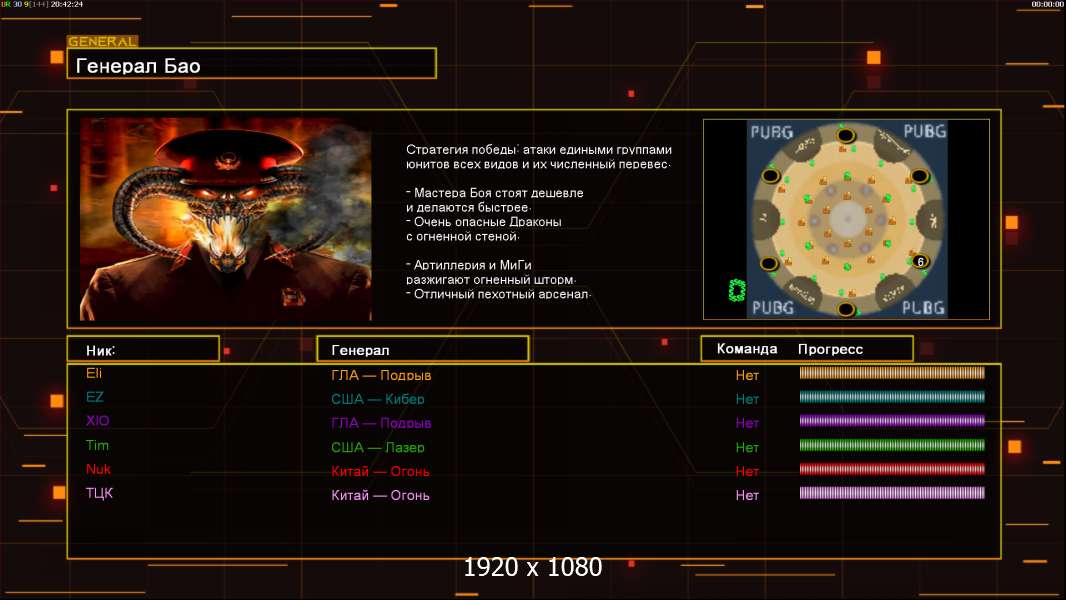Click Nuk's red loading progress bar
Image resolution: width=1066 pixels, height=600 pixels.
point(892,469)
